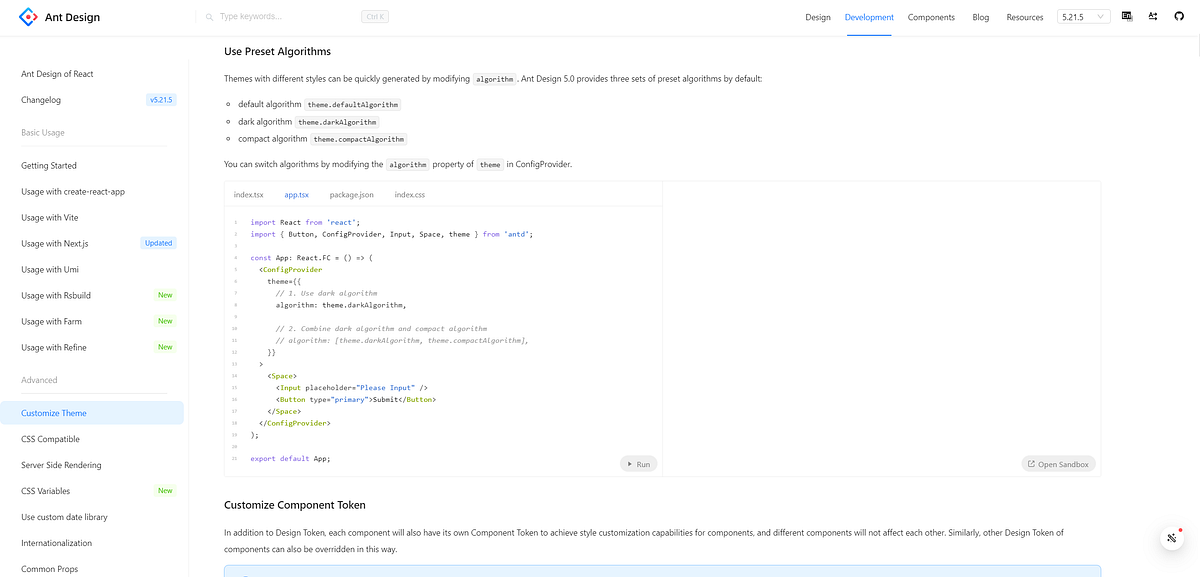View the Usage with Next.js guide
This screenshot has width=1200, height=577.
pos(54,243)
